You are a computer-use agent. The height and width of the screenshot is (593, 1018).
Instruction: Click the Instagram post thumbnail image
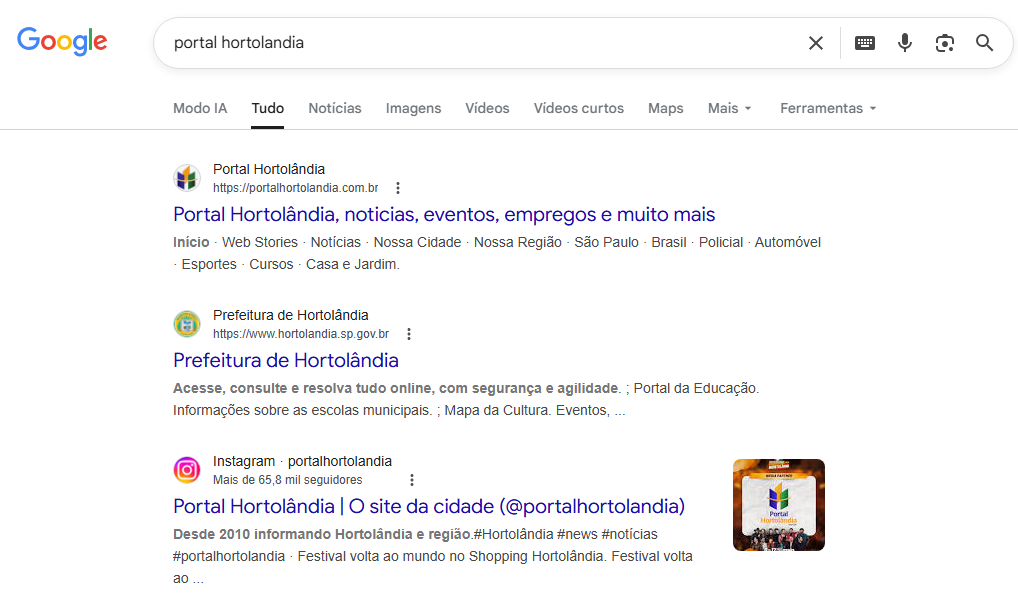778,504
